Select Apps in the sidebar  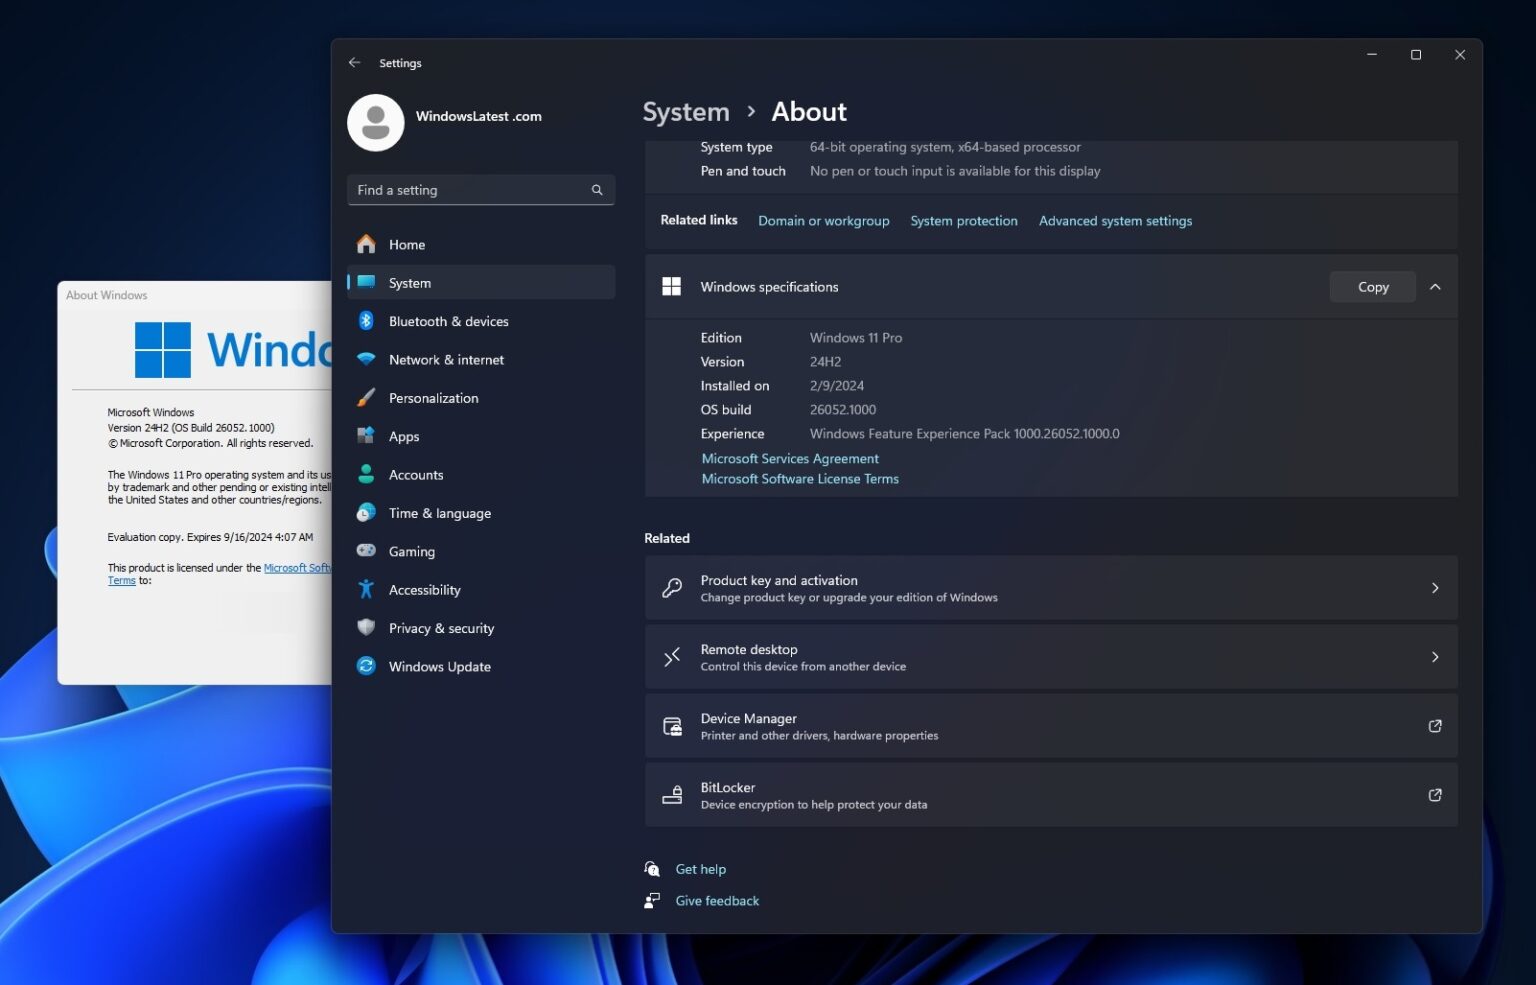pos(404,436)
